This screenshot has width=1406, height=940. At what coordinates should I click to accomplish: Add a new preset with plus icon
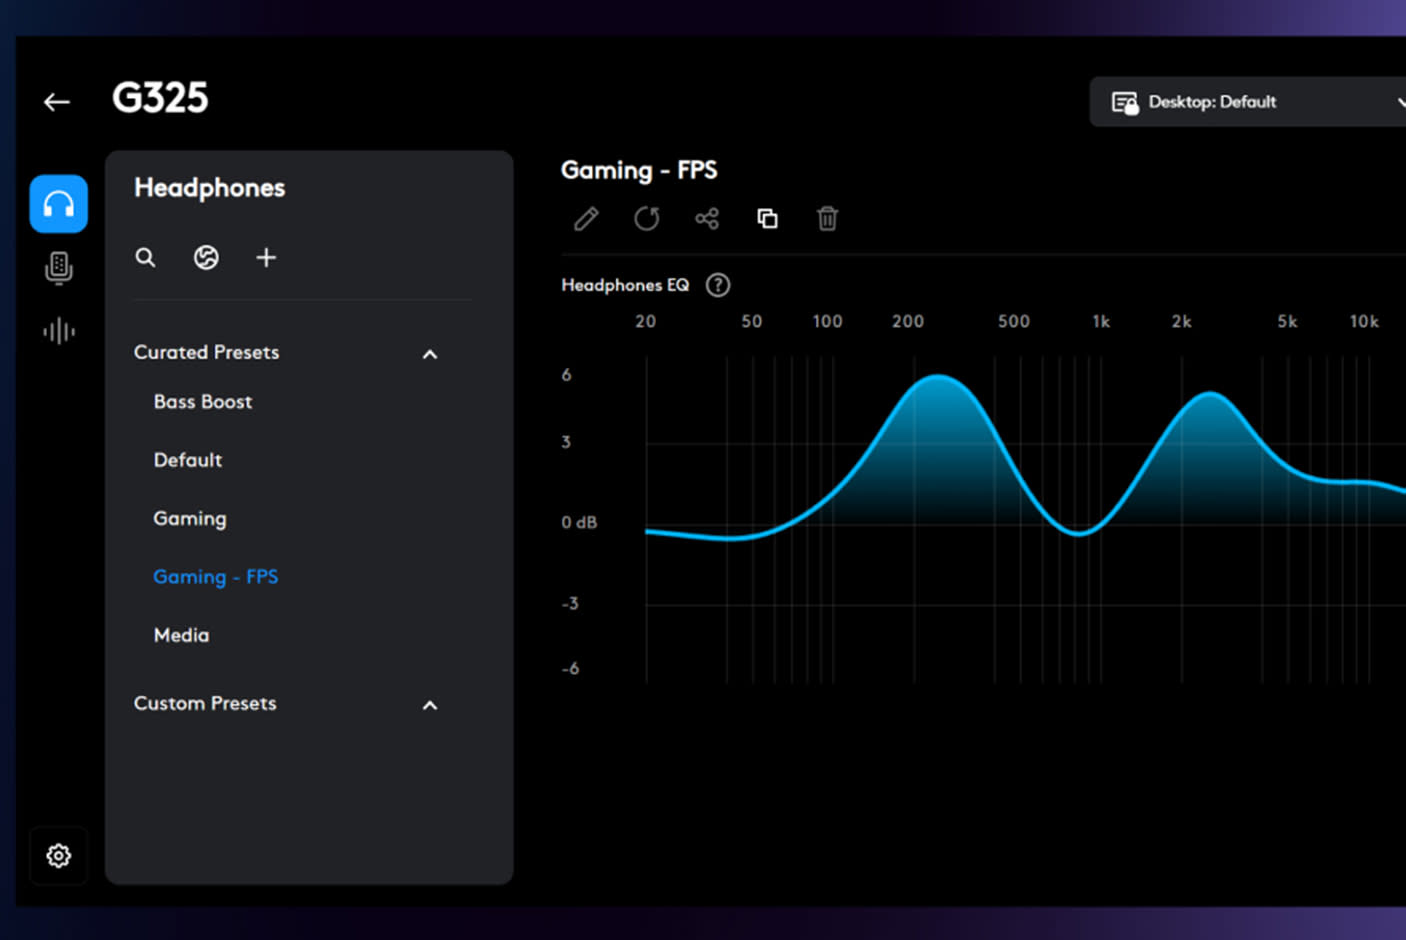[266, 258]
